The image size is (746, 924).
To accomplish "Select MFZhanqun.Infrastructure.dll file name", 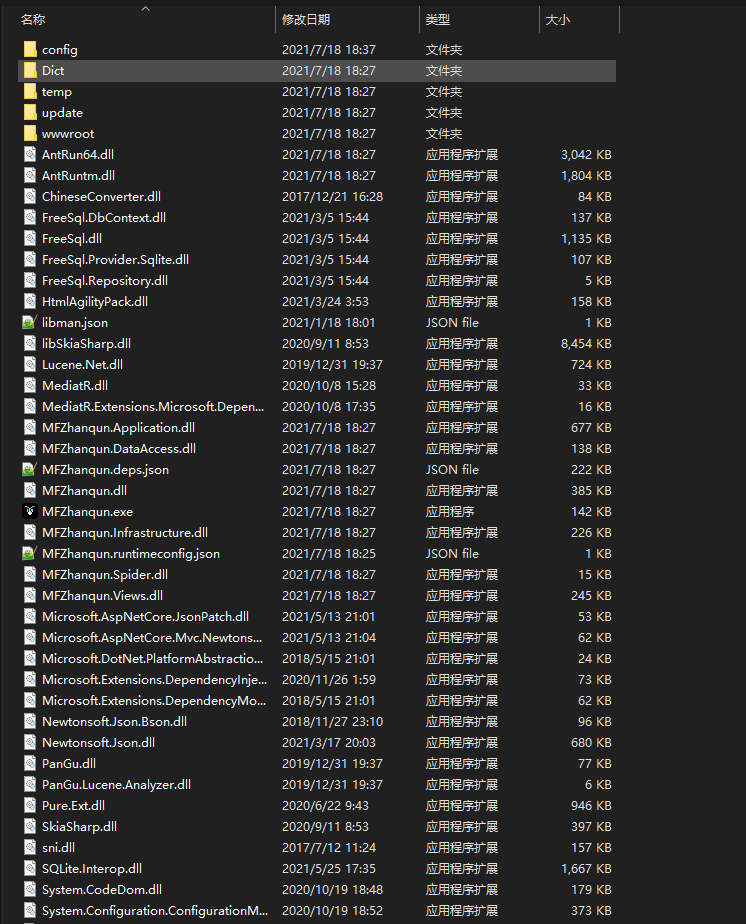I will (125, 533).
